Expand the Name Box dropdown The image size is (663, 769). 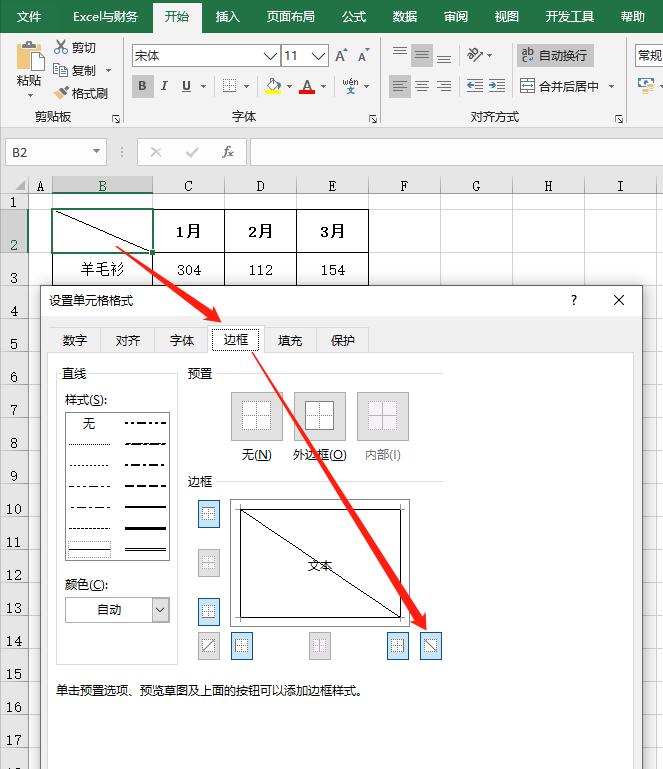[x=96, y=152]
